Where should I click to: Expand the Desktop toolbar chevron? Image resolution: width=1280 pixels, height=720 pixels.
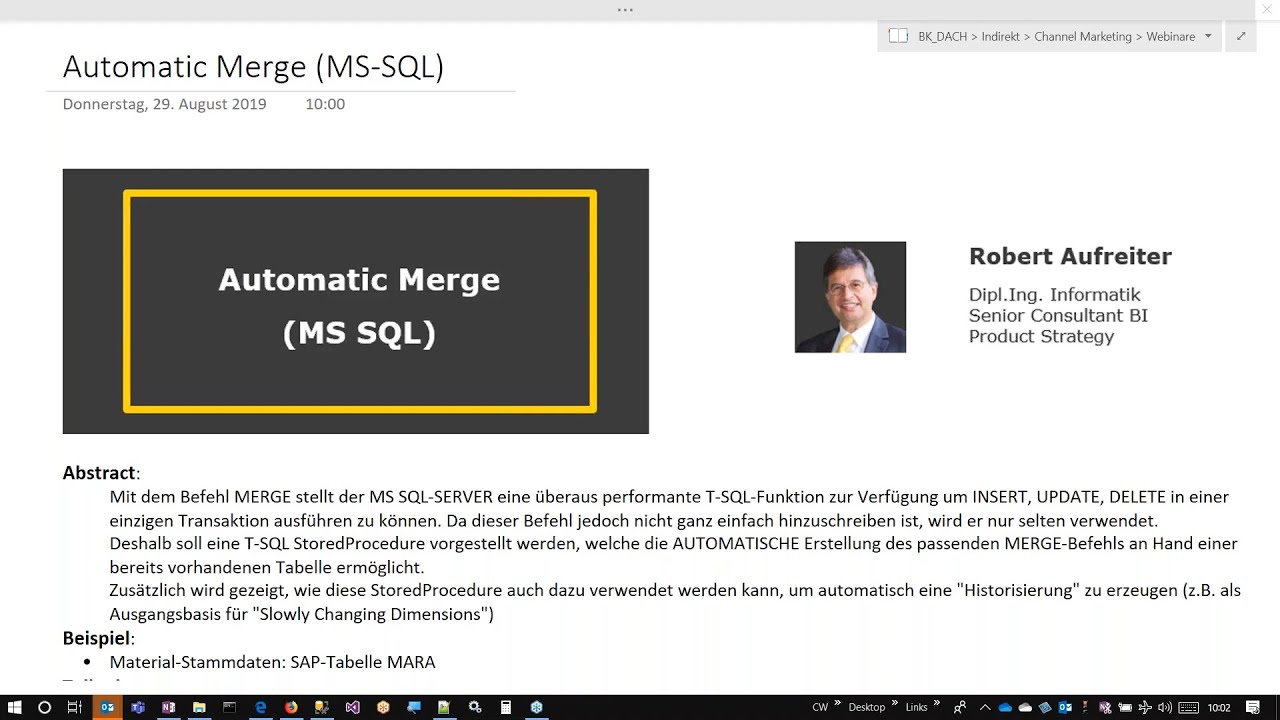(893, 704)
